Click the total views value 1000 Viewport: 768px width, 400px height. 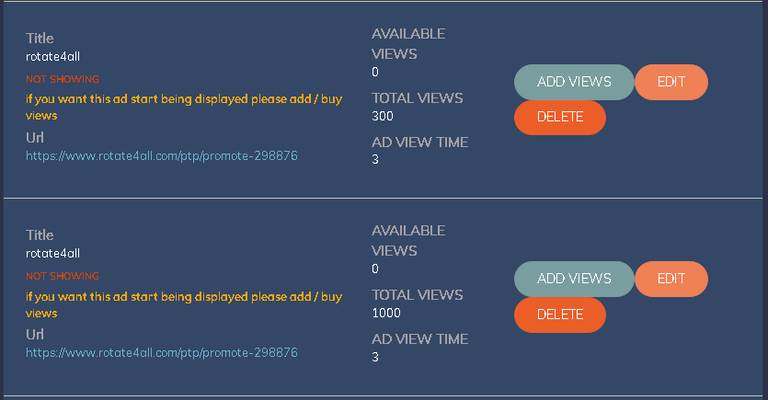386,313
